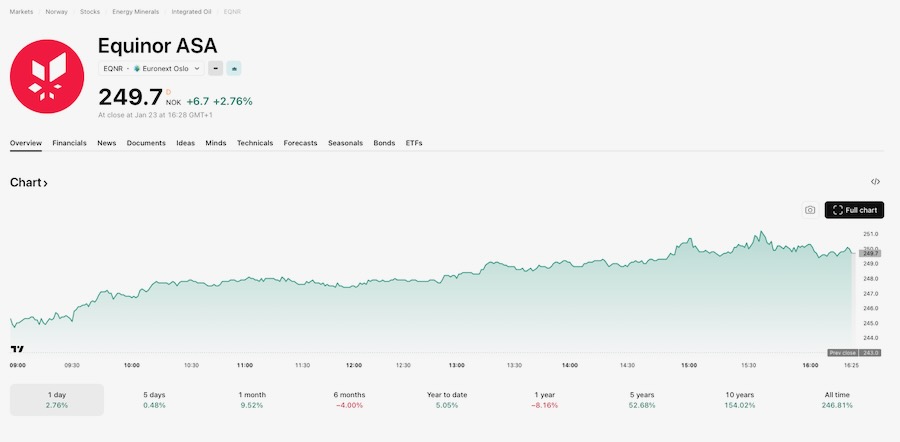
Task: Click the Prev close label on price axis
Action: tap(842, 353)
